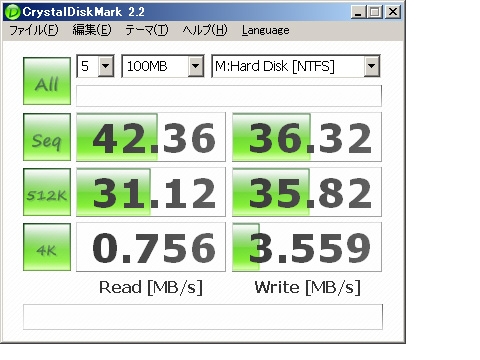Run all benchmarks with All button

(47, 81)
